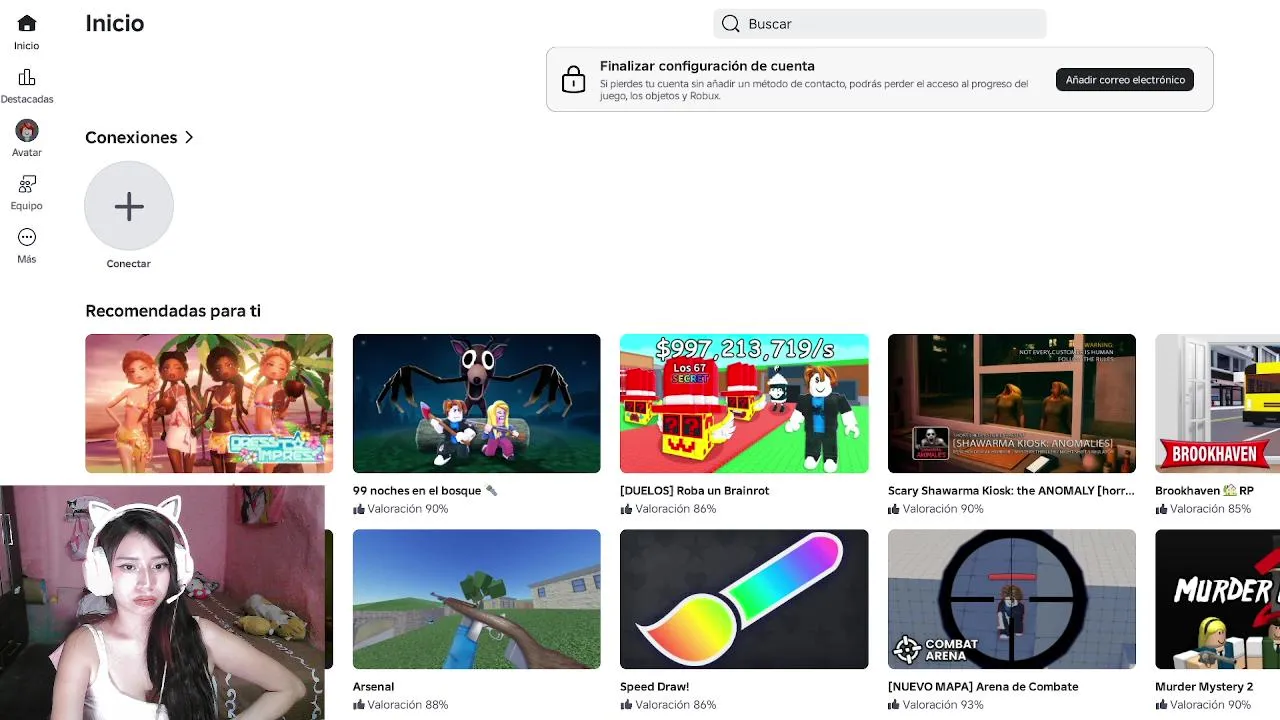1280x720 pixels.
Task: Click the Conectar label
Action: 129,264
